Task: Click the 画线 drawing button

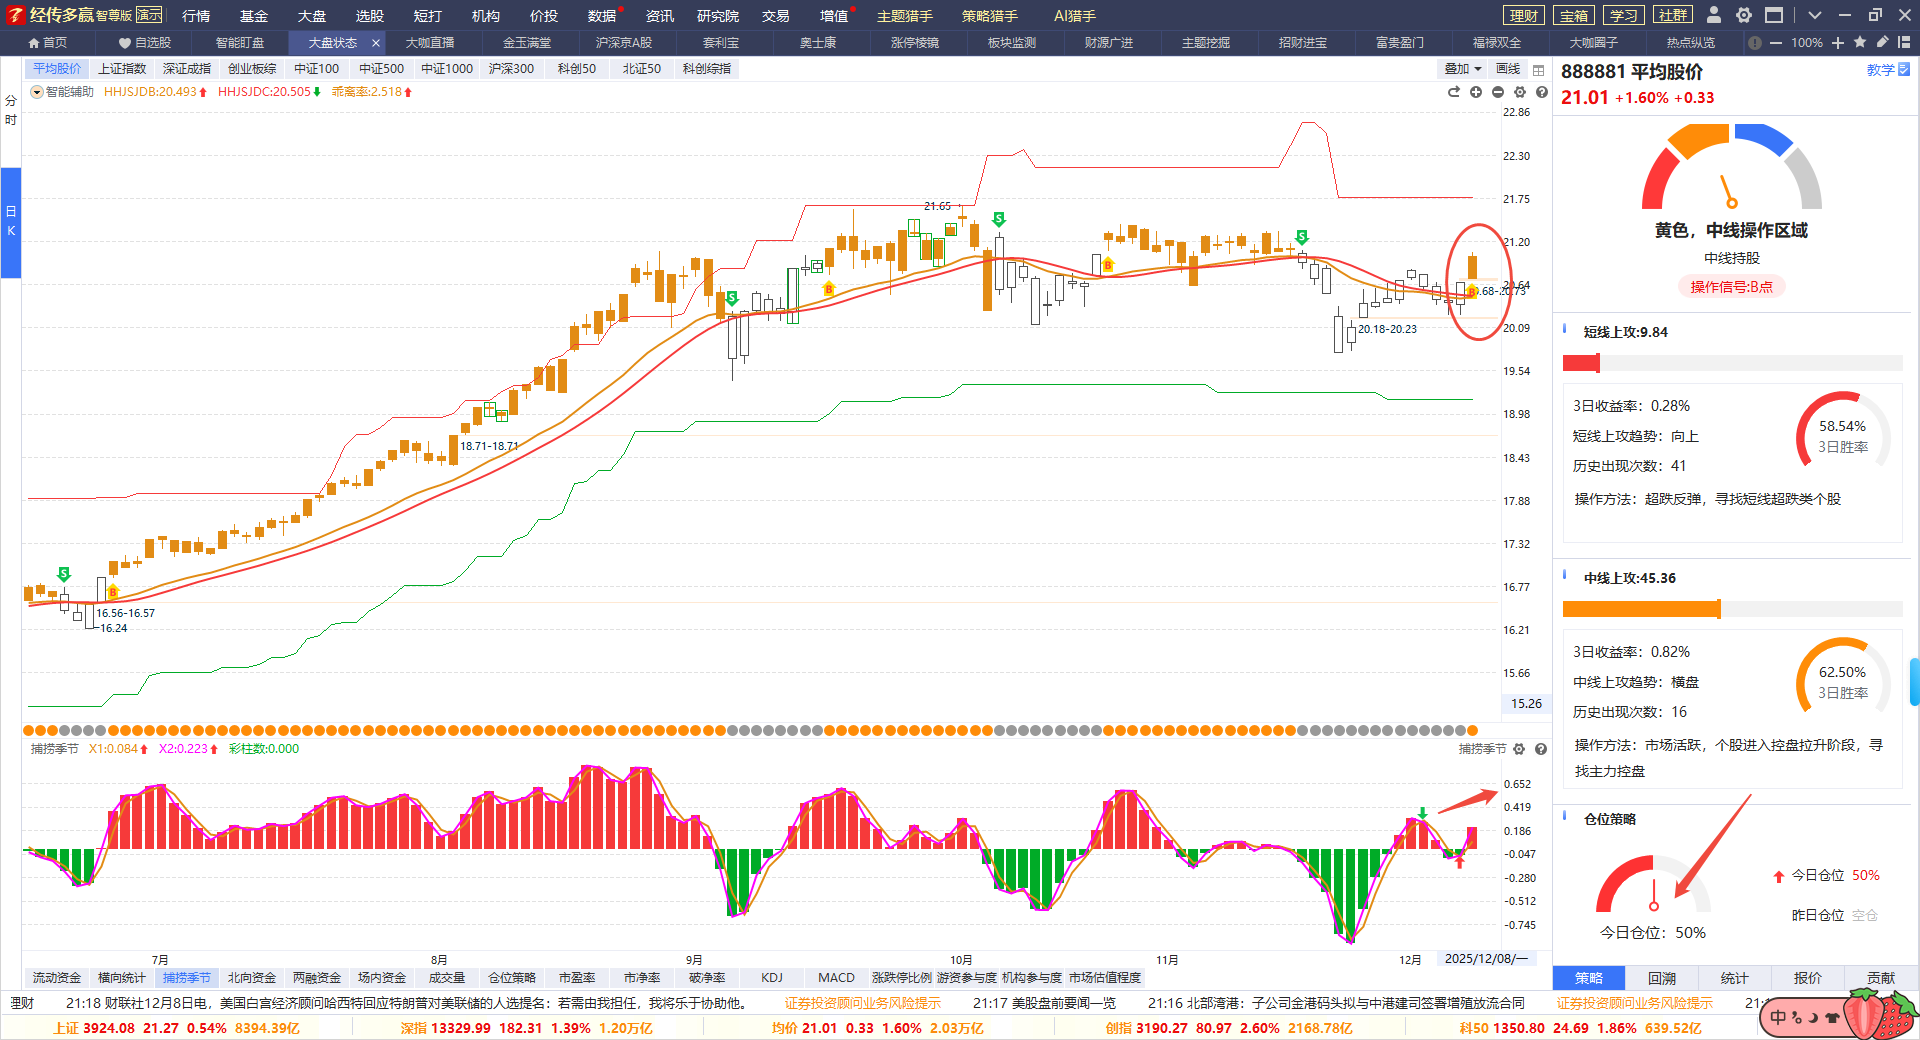Action: [x=1508, y=69]
